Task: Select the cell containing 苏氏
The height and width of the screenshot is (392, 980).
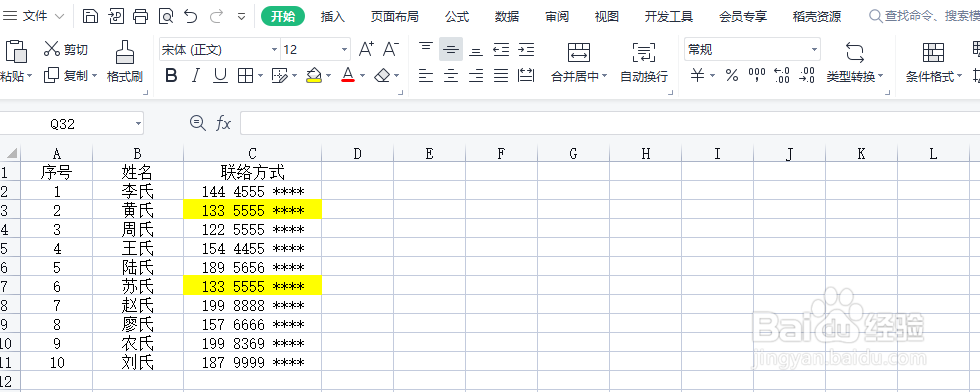Action: (138, 286)
